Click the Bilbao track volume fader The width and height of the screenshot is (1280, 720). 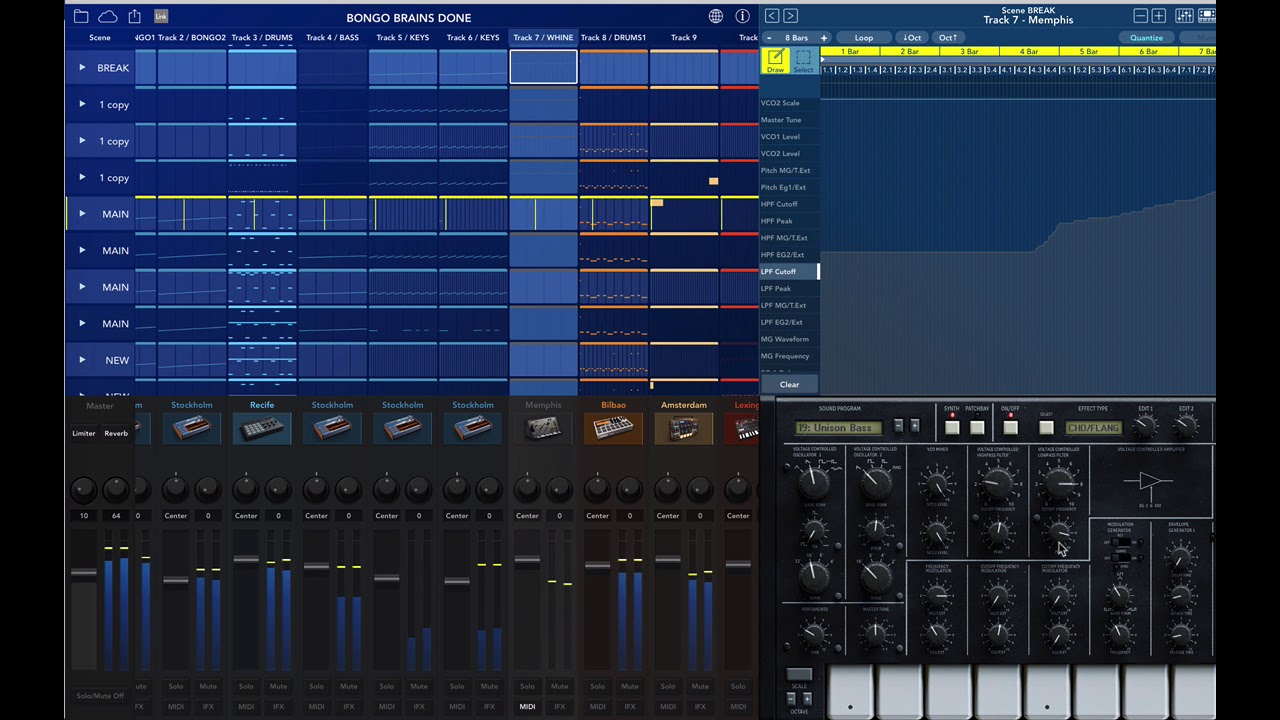coord(597,566)
